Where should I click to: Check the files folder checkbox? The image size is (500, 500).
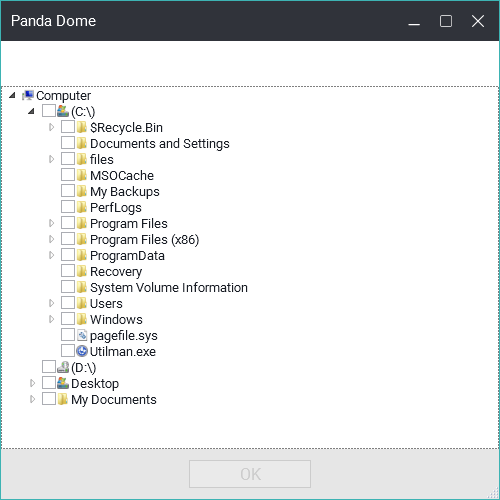(x=68, y=159)
